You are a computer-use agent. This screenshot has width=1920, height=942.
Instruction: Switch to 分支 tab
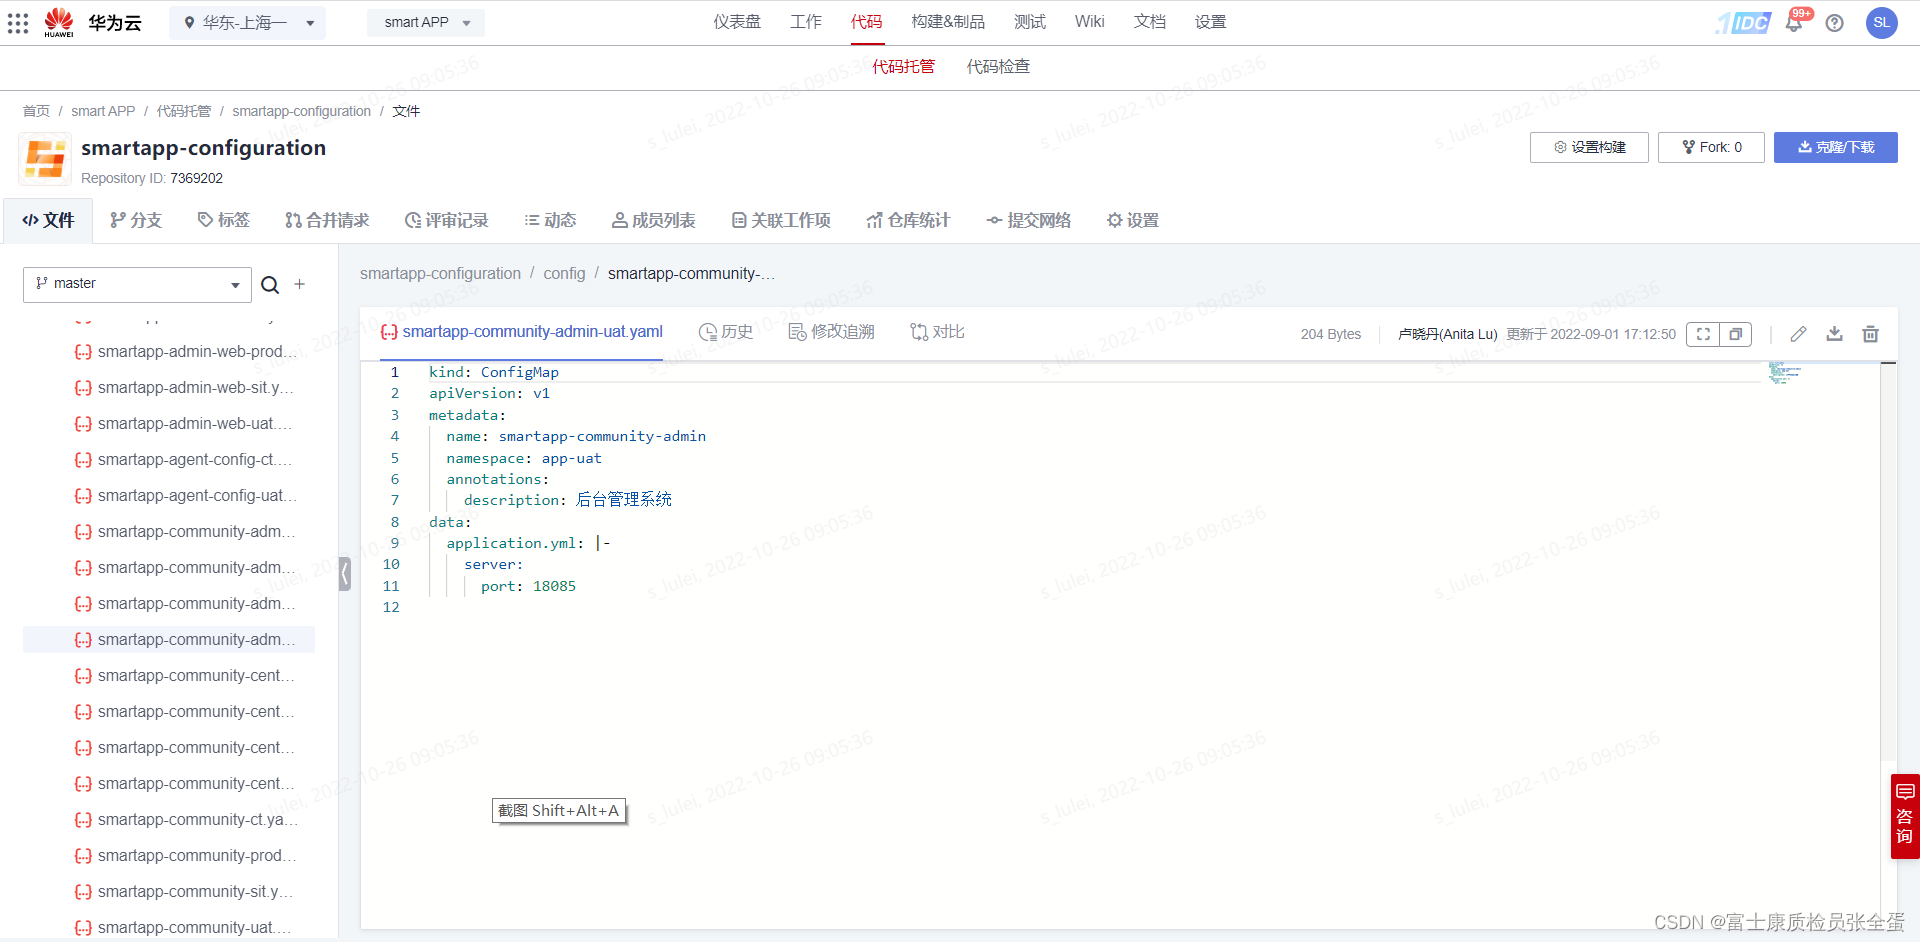click(x=136, y=220)
